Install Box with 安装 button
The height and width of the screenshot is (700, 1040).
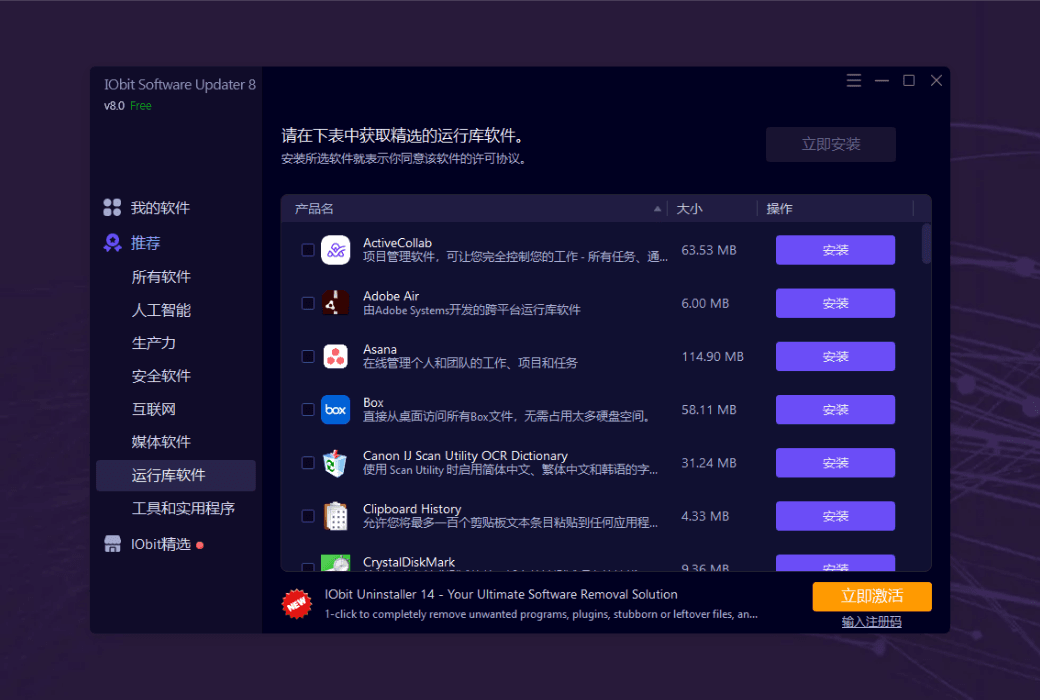tap(835, 409)
